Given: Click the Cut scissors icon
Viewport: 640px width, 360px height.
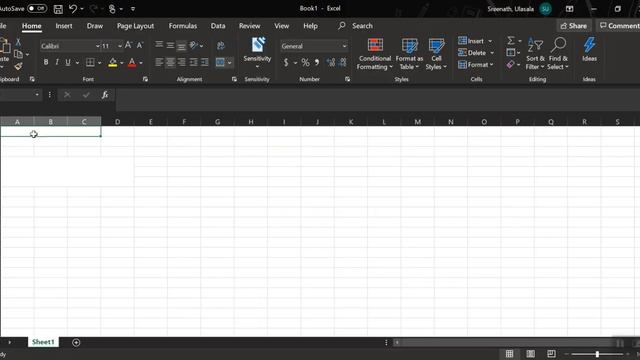Looking at the screenshot, I should [18, 42].
